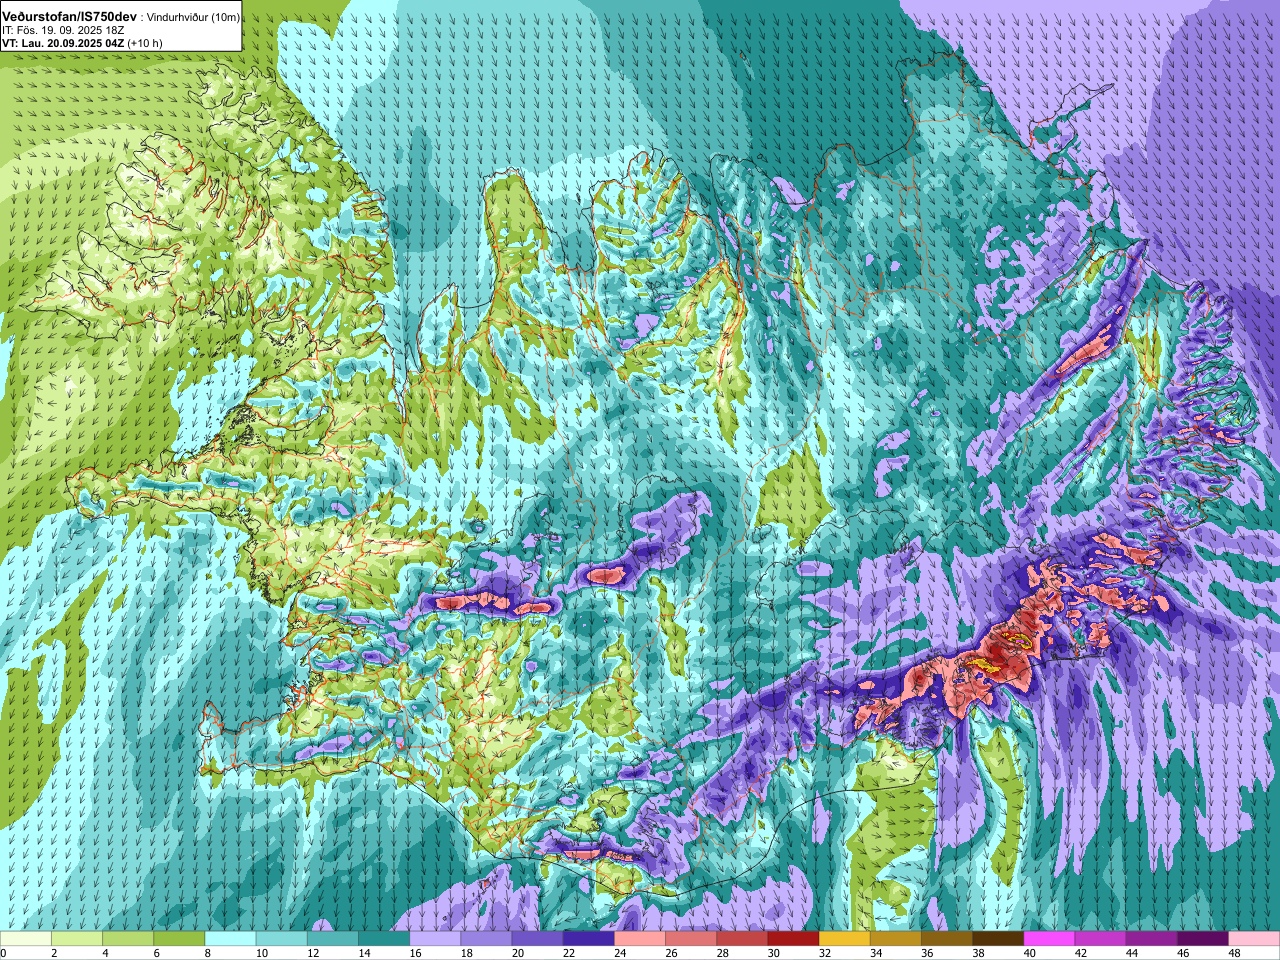Image resolution: width=1280 pixels, height=960 pixels.
Task: Click the light cyan 8–10 legend swatch
Action: click(230, 939)
